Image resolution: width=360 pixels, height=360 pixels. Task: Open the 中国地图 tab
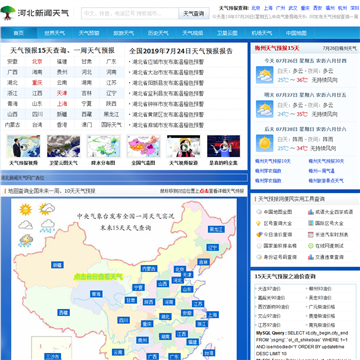pyautogui.click(x=296, y=33)
